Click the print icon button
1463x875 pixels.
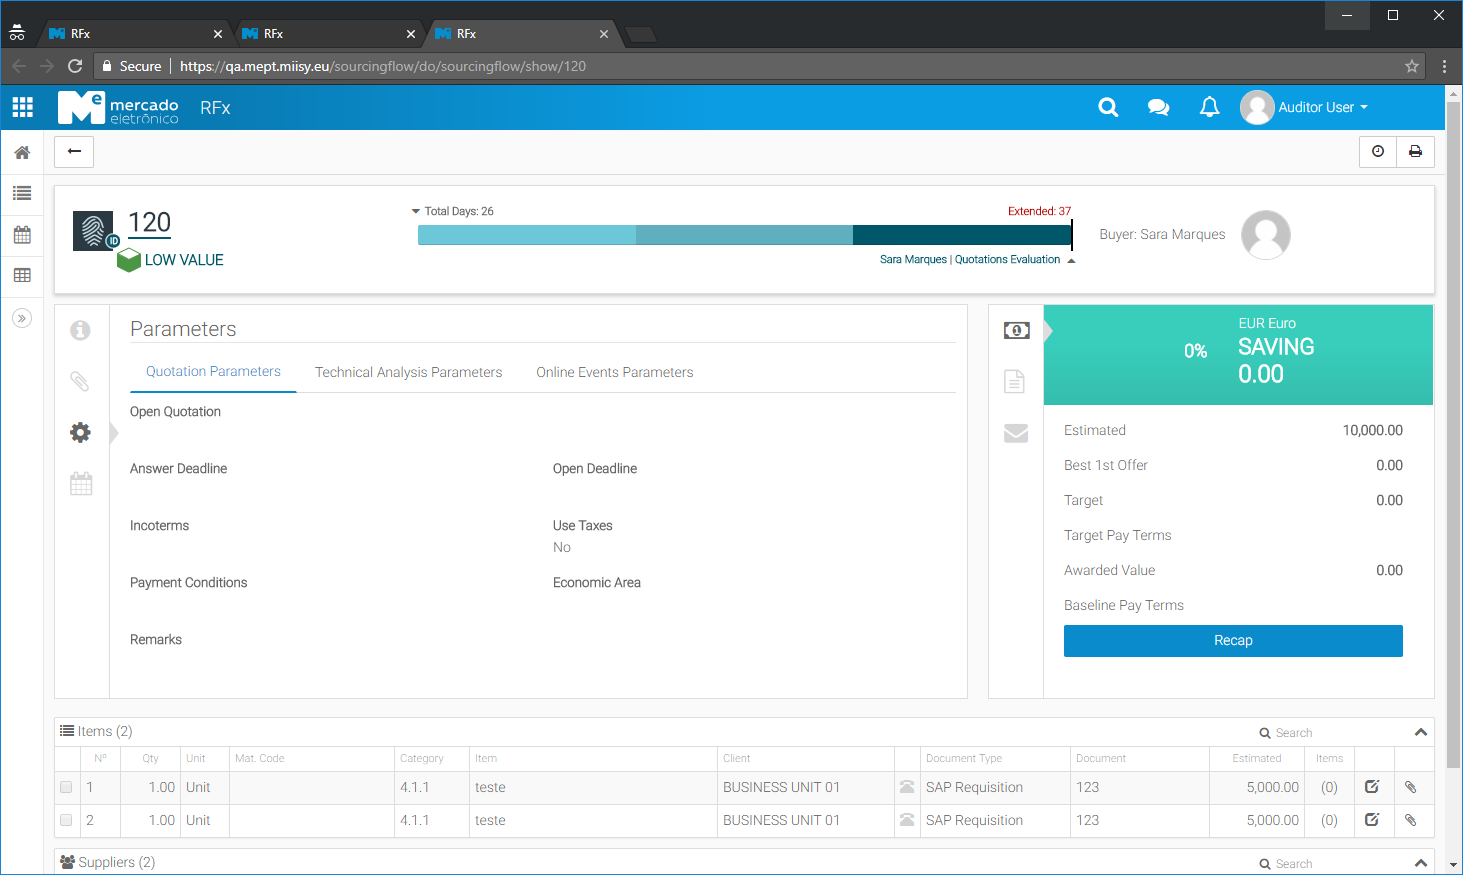[x=1415, y=152]
